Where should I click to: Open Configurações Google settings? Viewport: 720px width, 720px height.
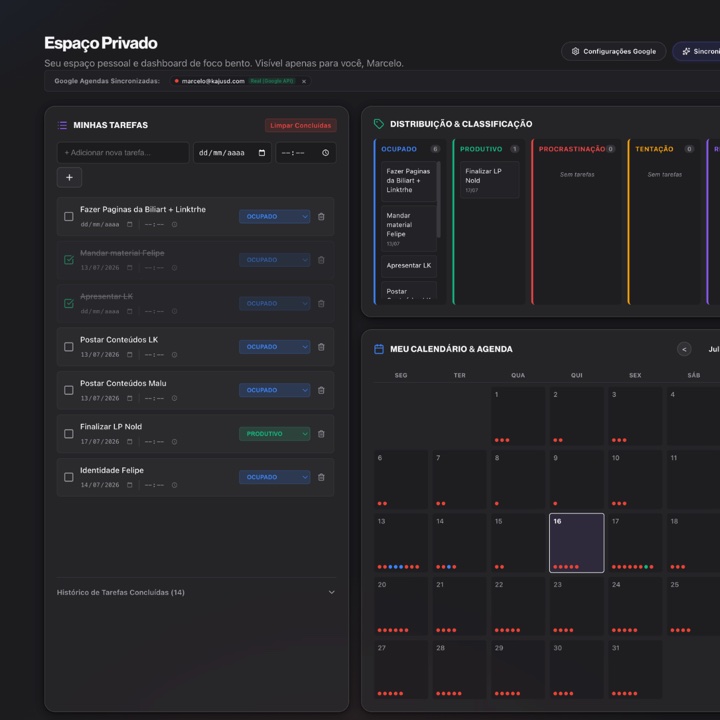point(613,51)
